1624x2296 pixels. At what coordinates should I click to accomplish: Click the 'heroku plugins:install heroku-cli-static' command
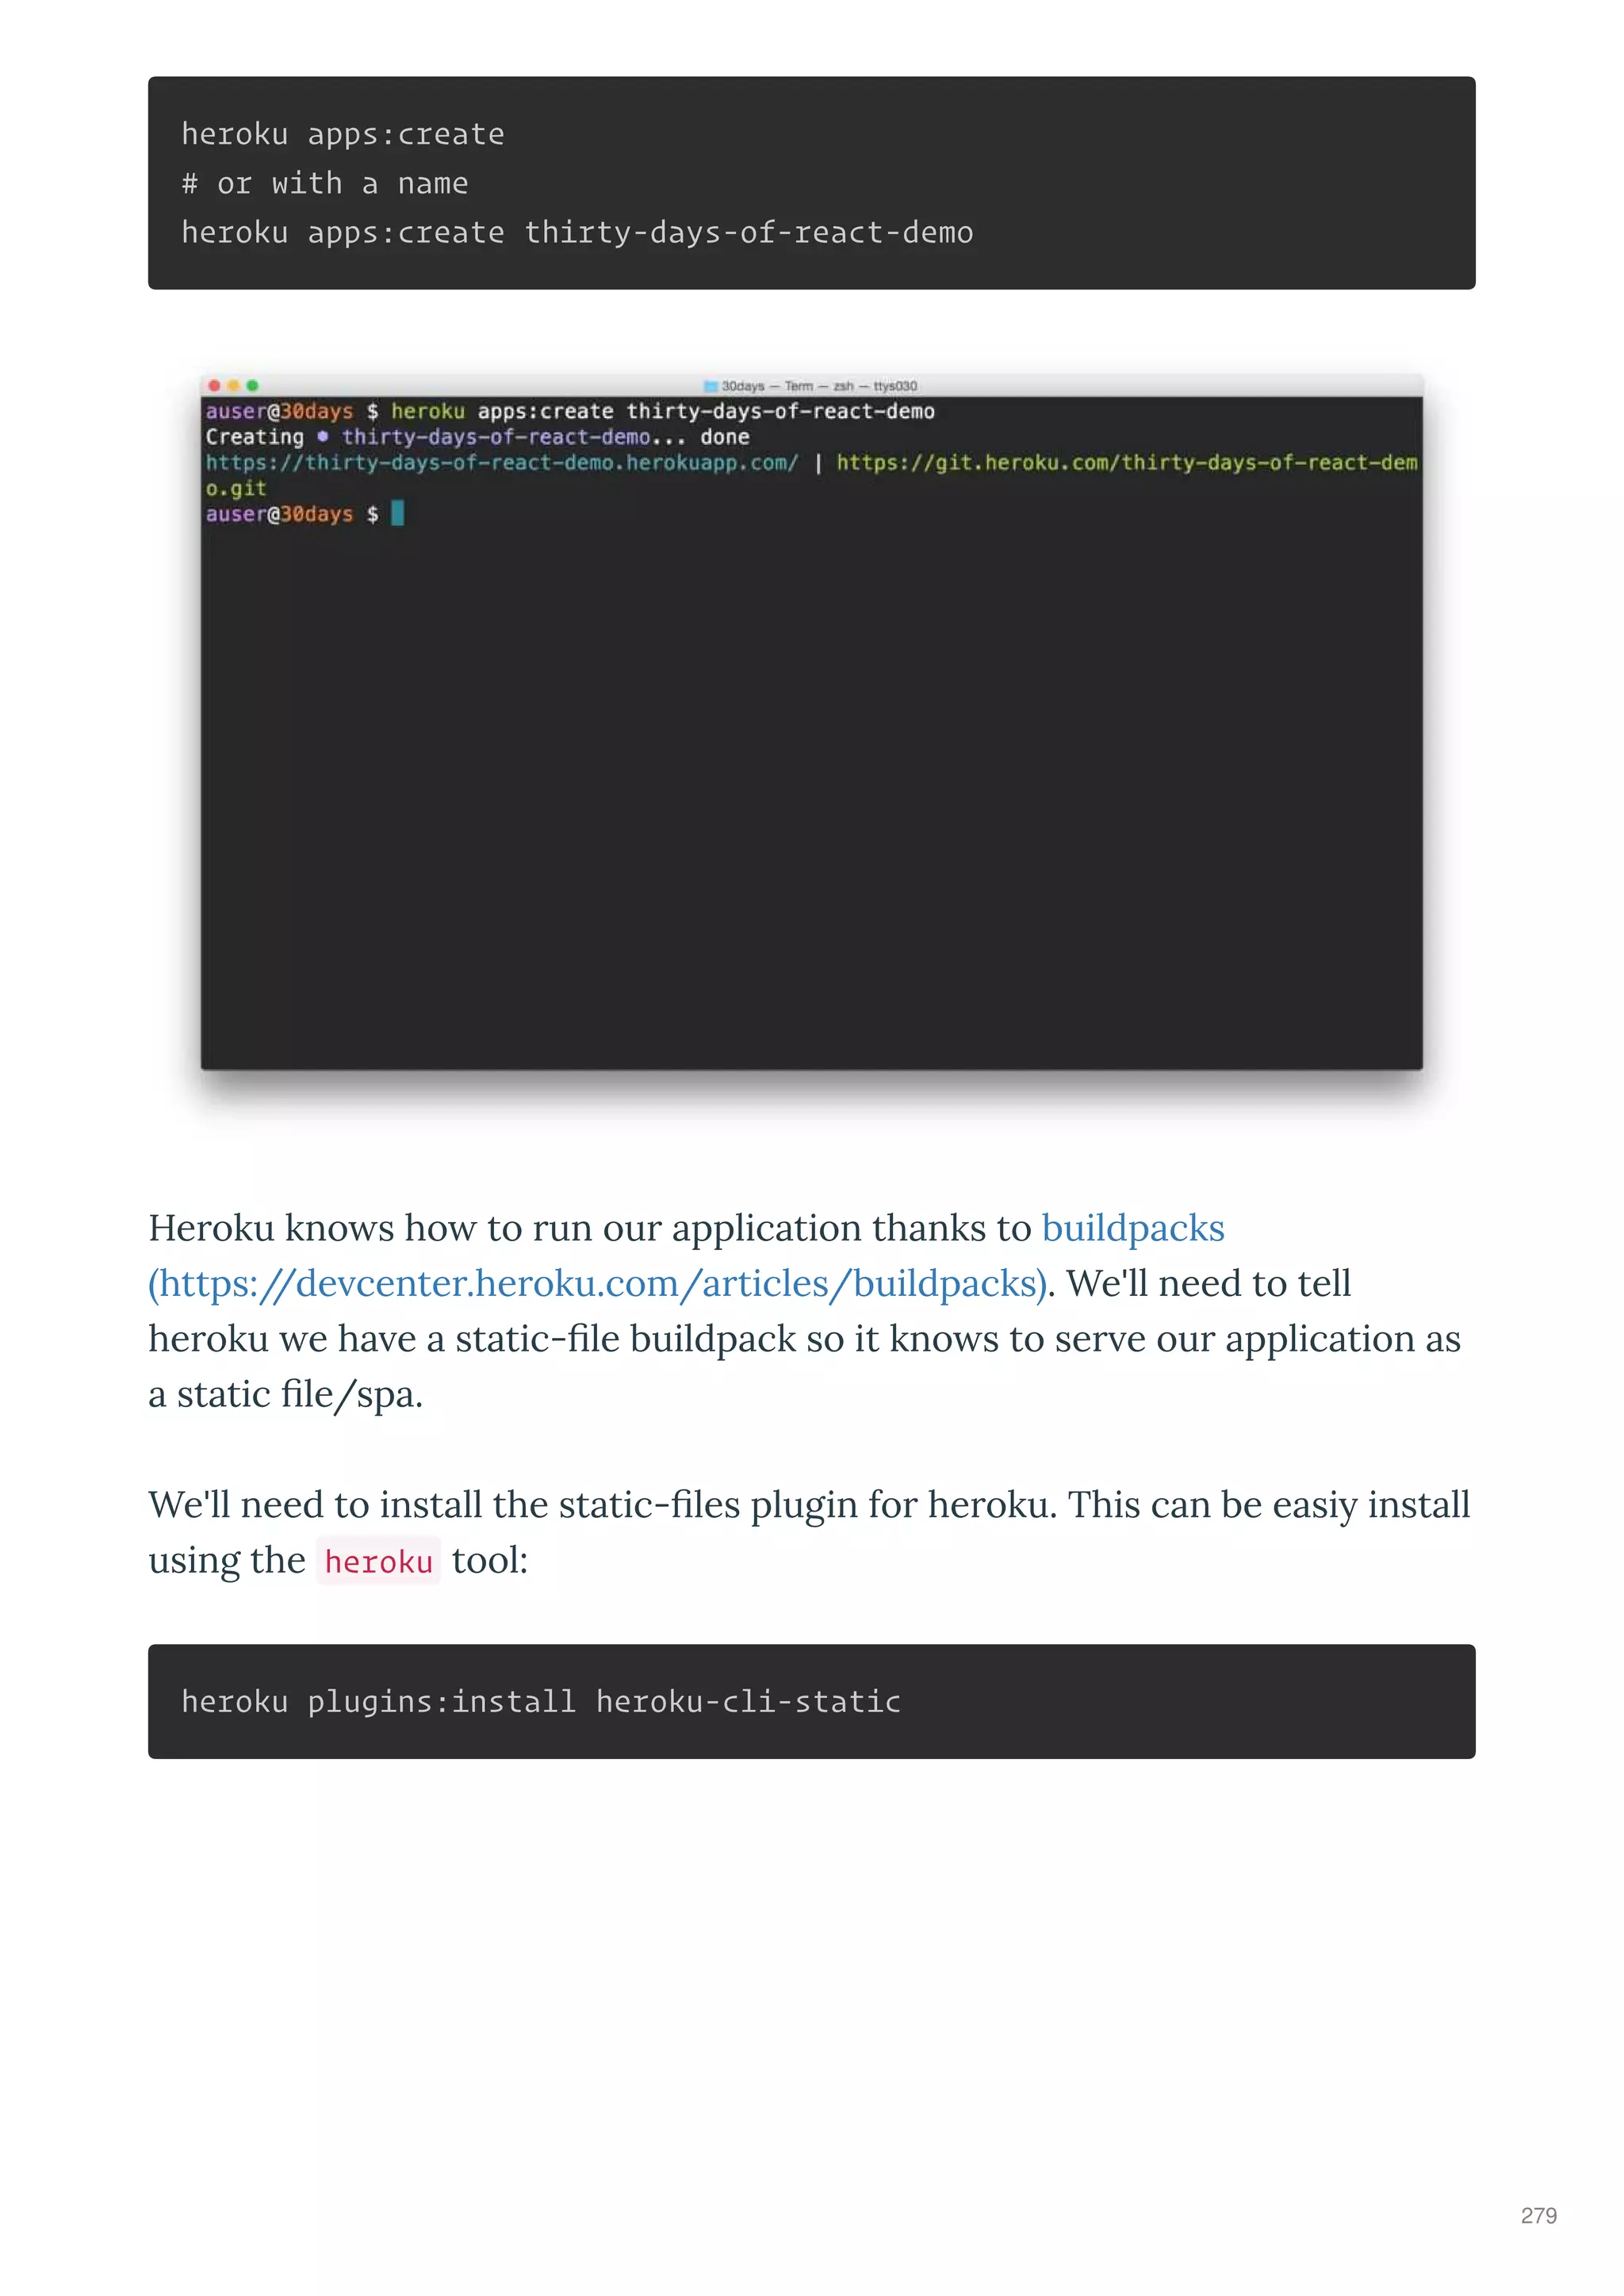[x=541, y=1701]
